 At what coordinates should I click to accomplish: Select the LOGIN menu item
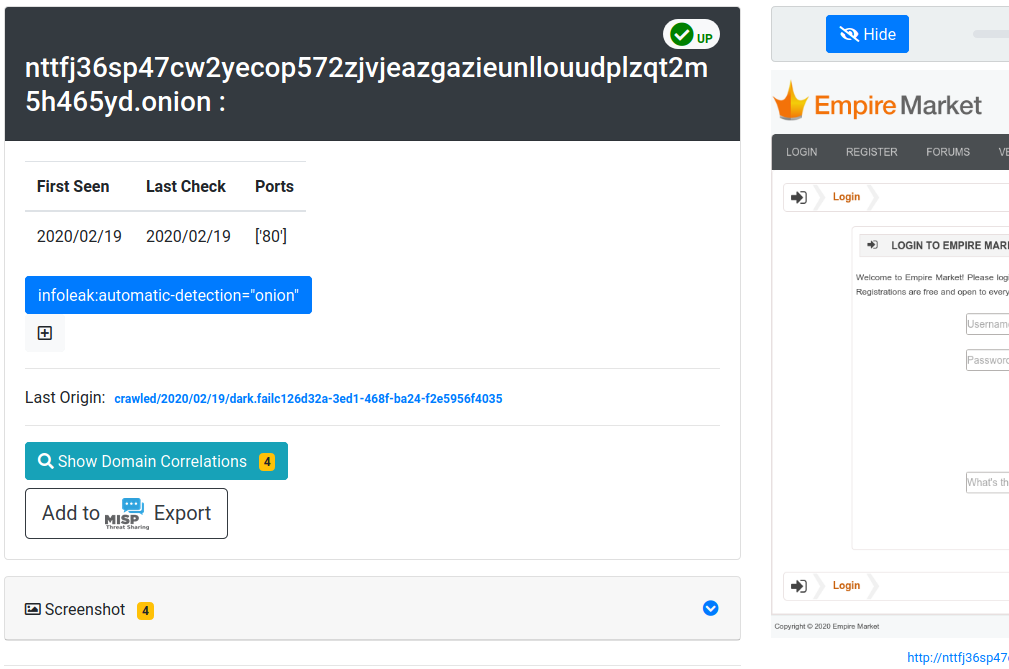click(801, 152)
